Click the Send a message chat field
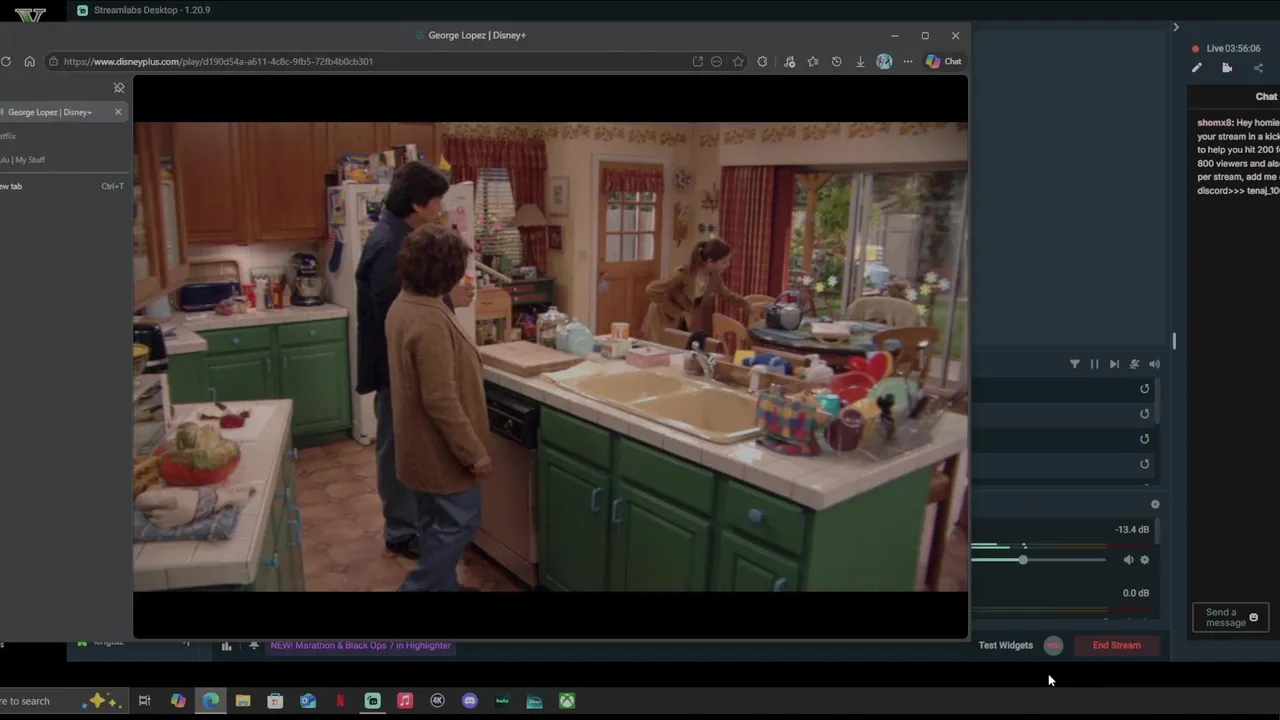 pos(1231,617)
